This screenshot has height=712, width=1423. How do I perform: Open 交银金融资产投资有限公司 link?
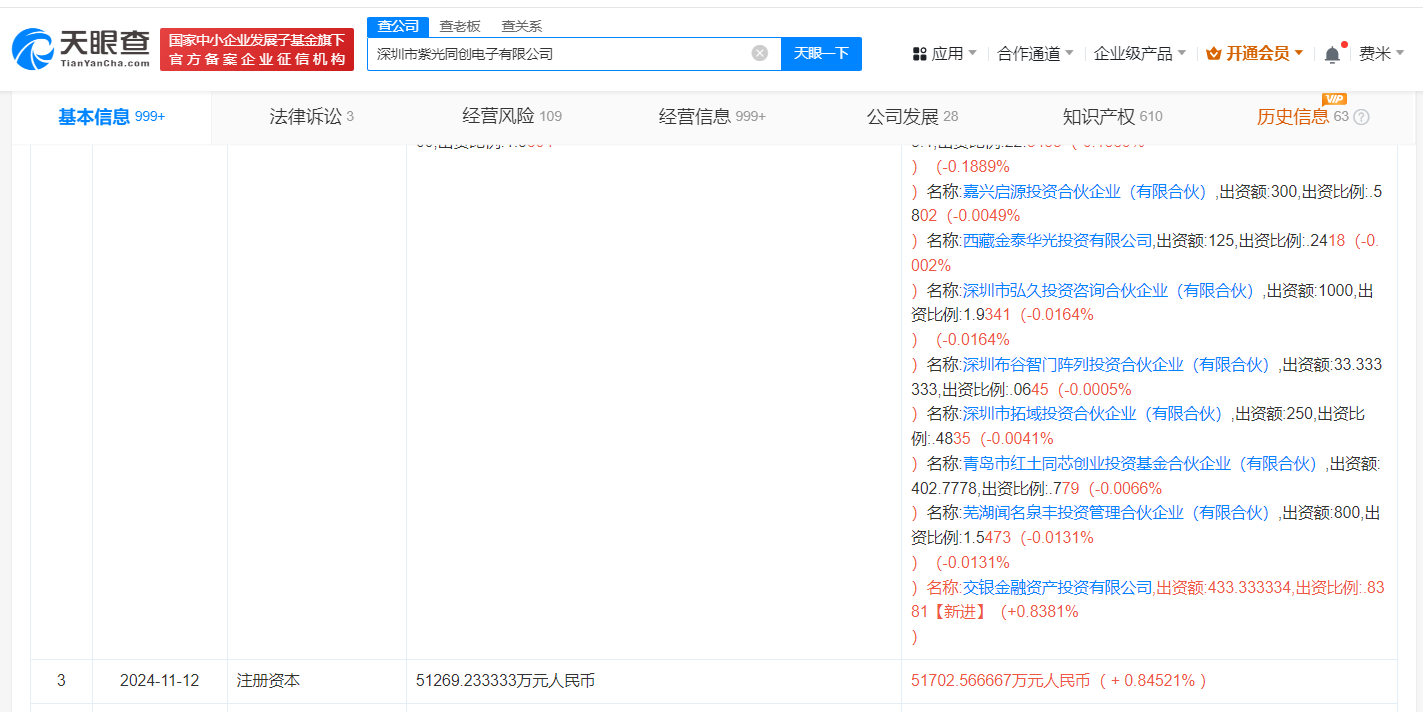click(1057, 587)
